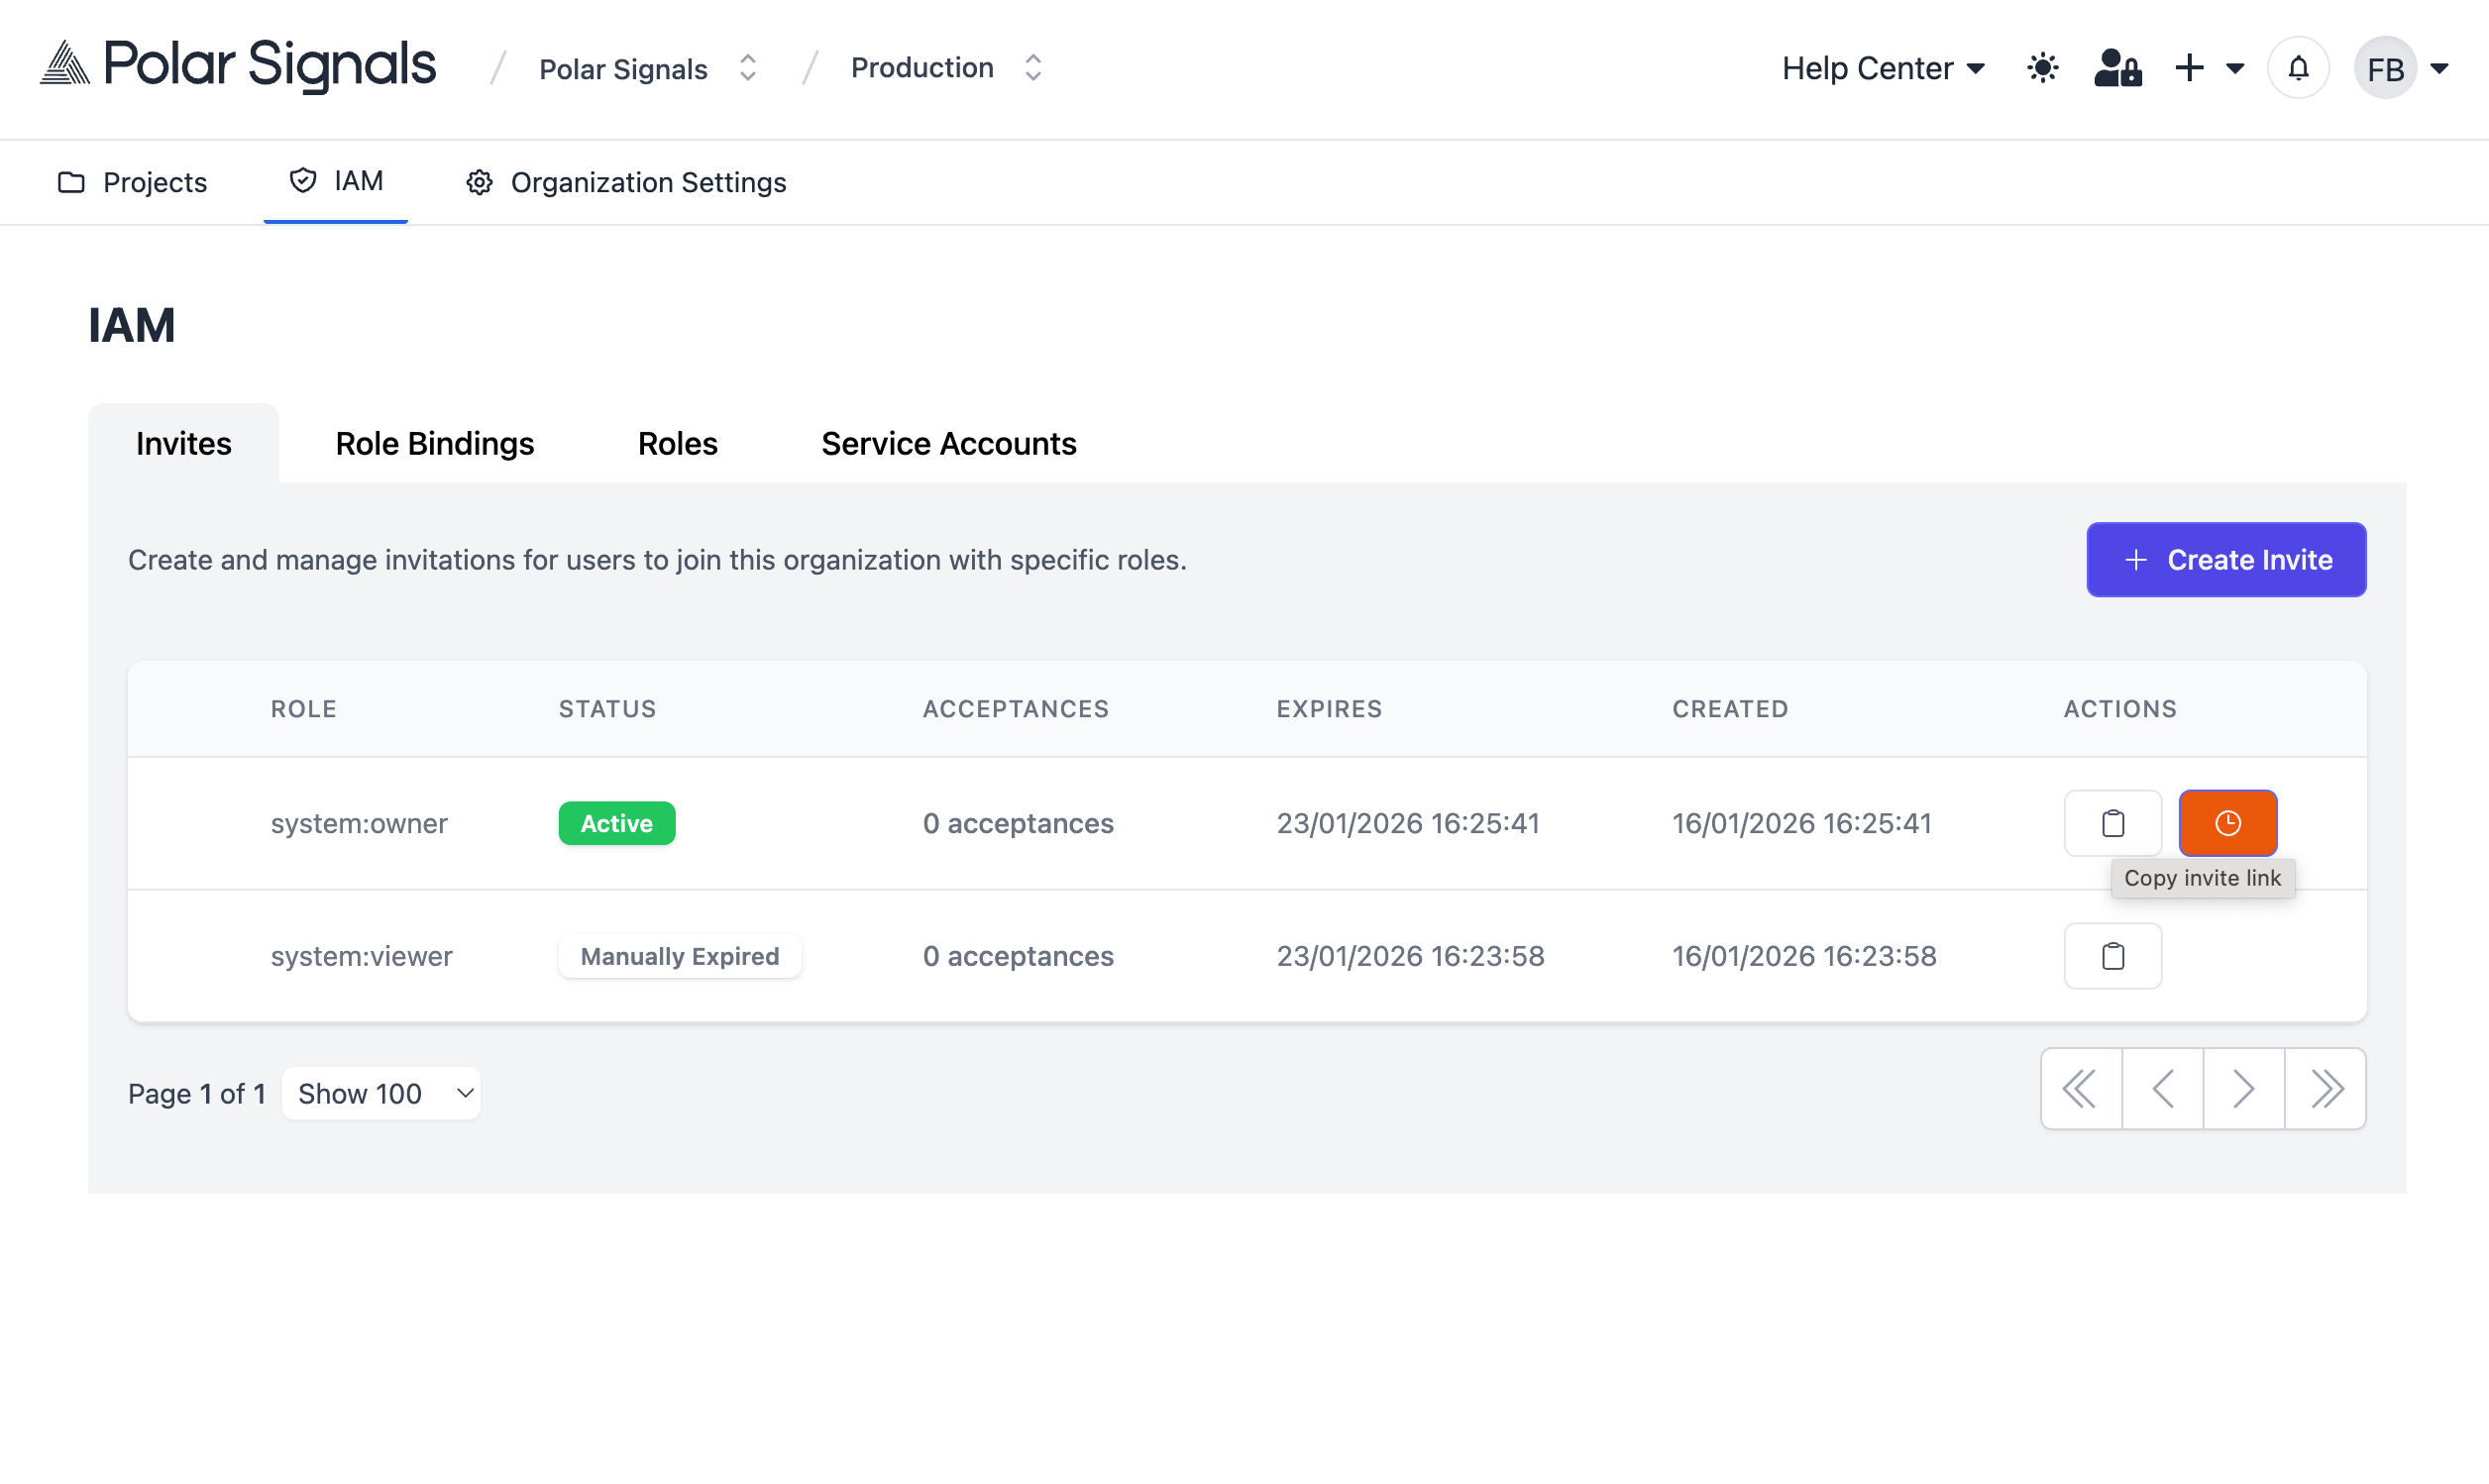Click the orange expire invite clock icon
The height and width of the screenshot is (1484, 2489).
click(2227, 823)
